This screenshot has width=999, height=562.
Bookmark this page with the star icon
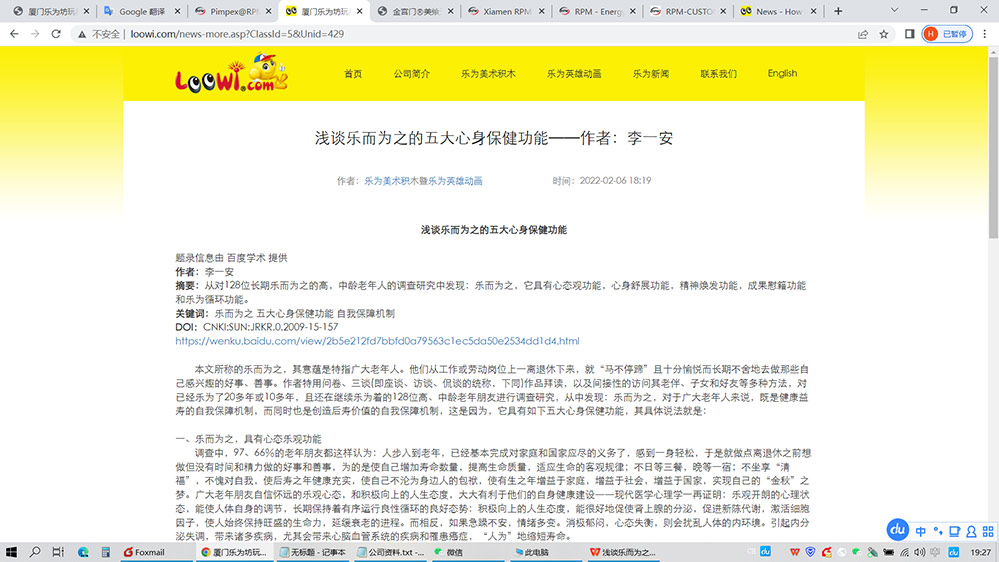tap(884, 34)
